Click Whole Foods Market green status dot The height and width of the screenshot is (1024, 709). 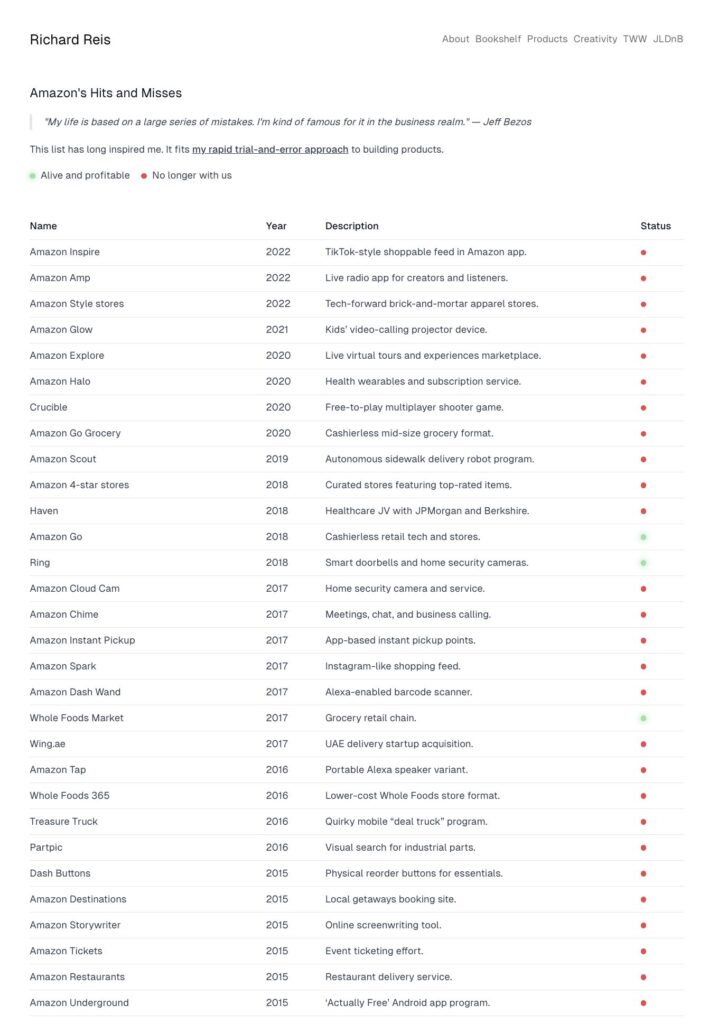coord(643,718)
